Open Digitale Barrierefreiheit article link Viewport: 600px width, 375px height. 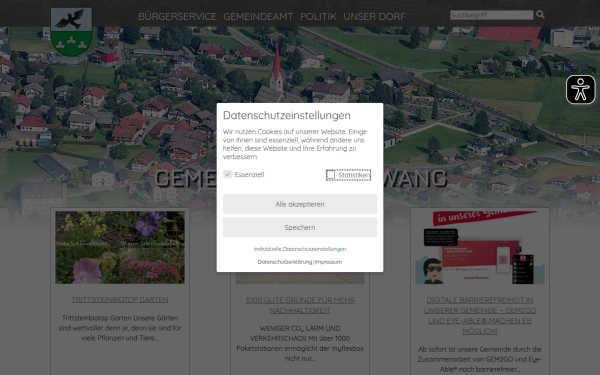click(480, 316)
